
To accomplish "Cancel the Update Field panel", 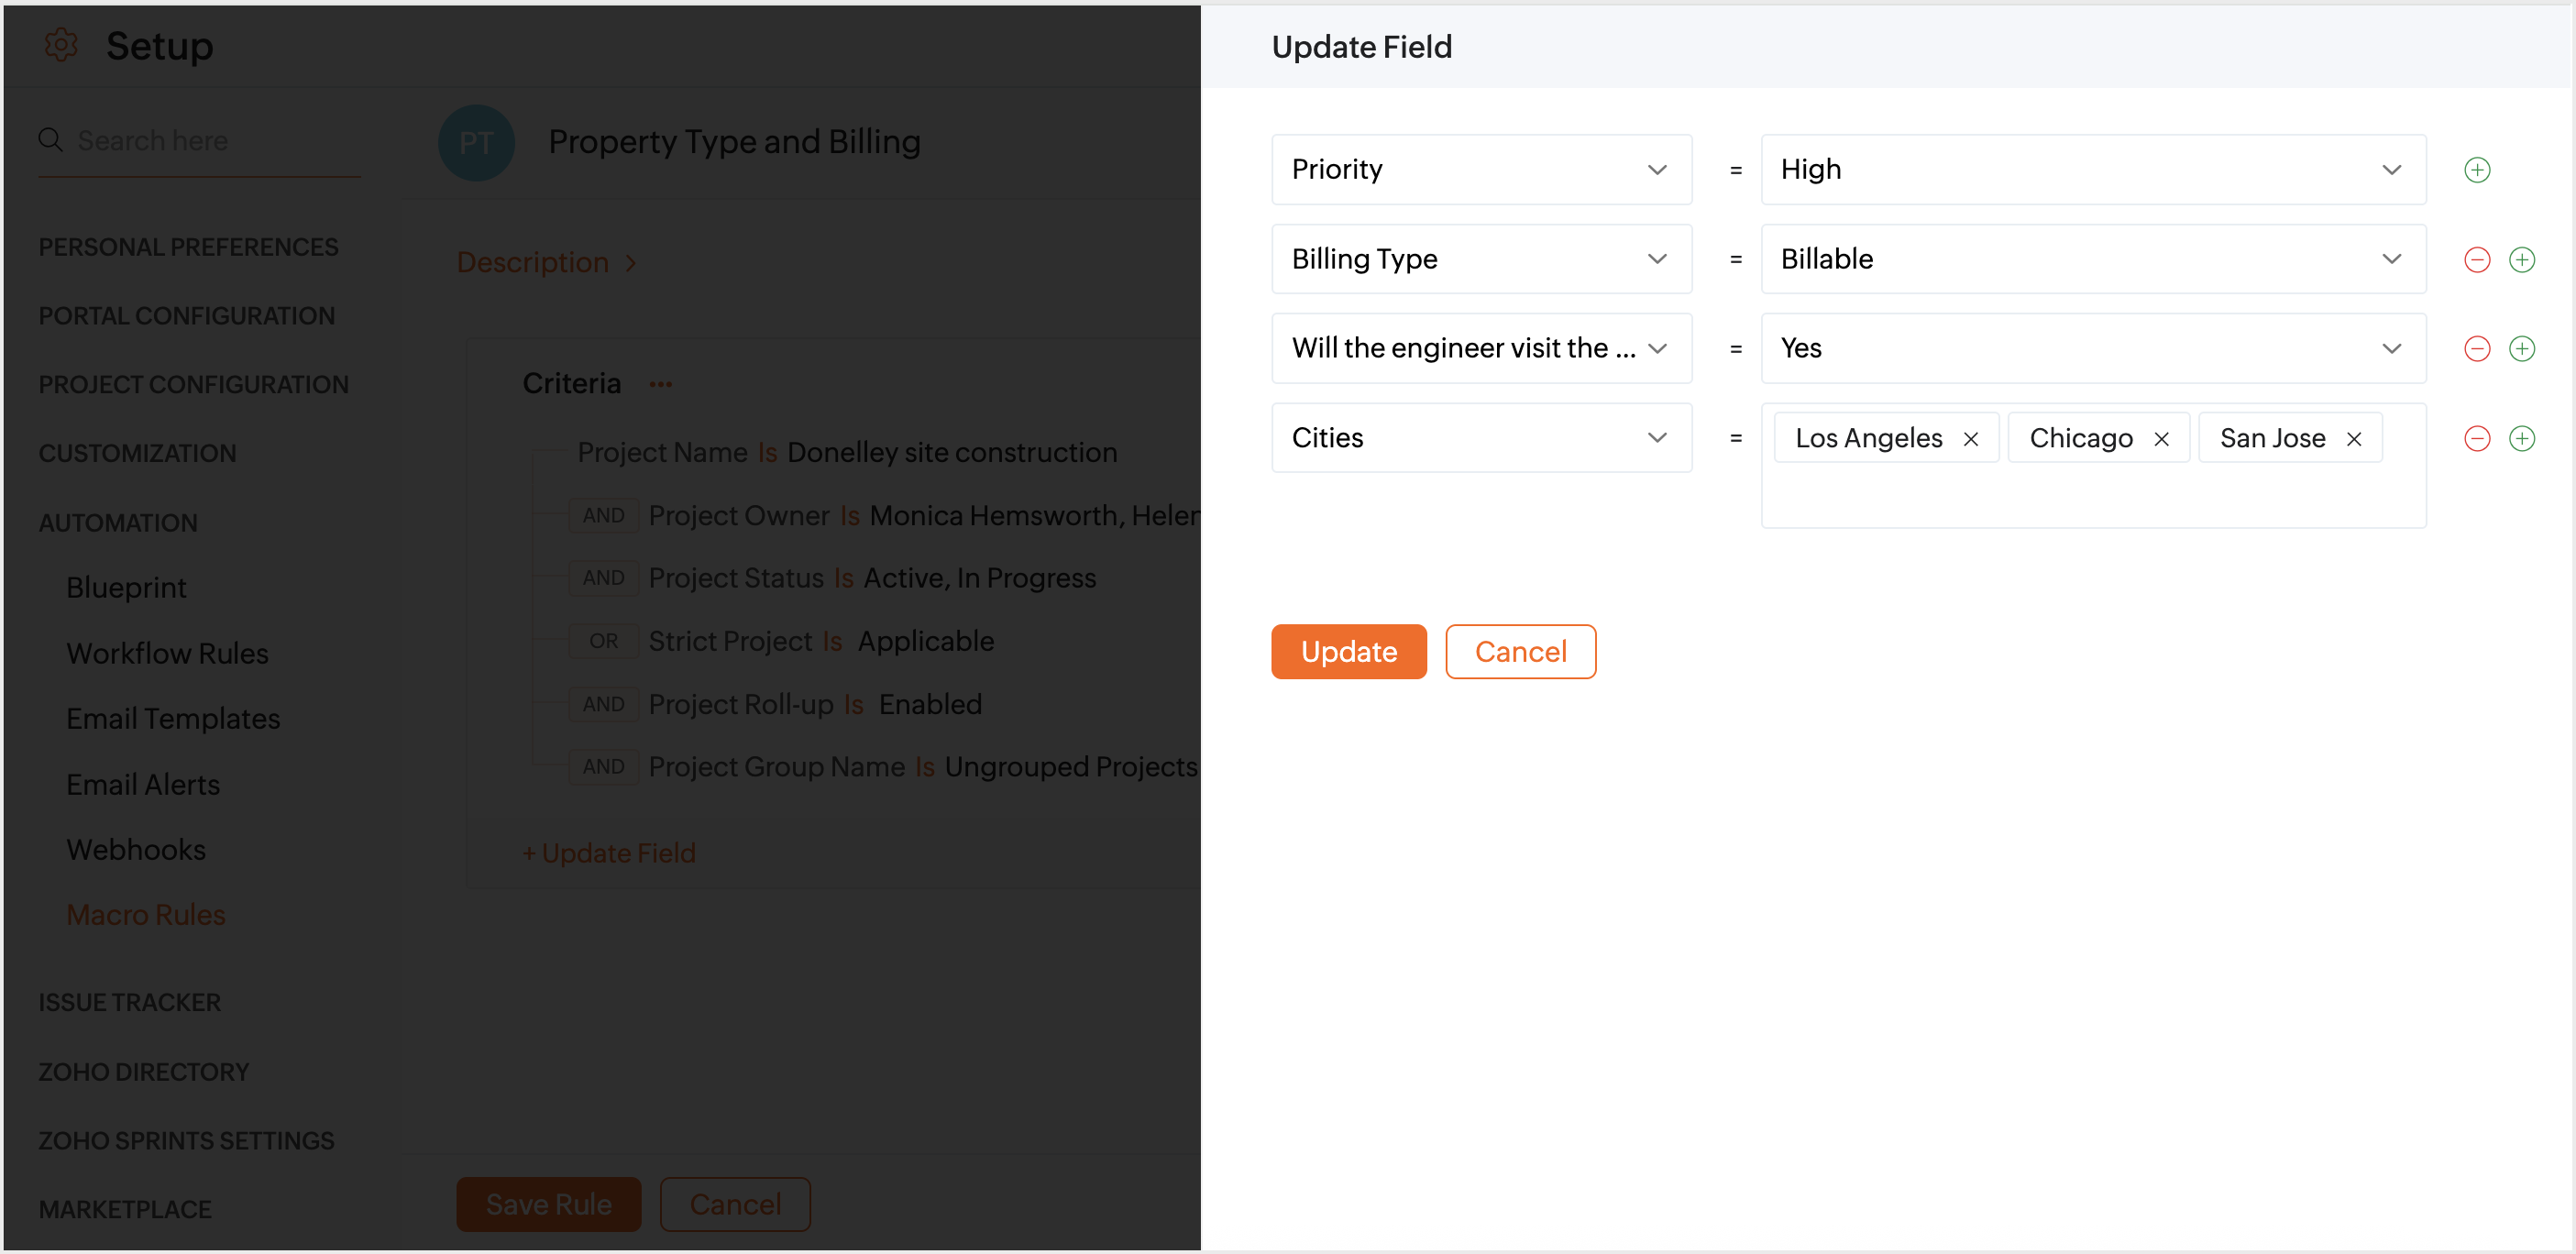I will [x=1519, y=652].
